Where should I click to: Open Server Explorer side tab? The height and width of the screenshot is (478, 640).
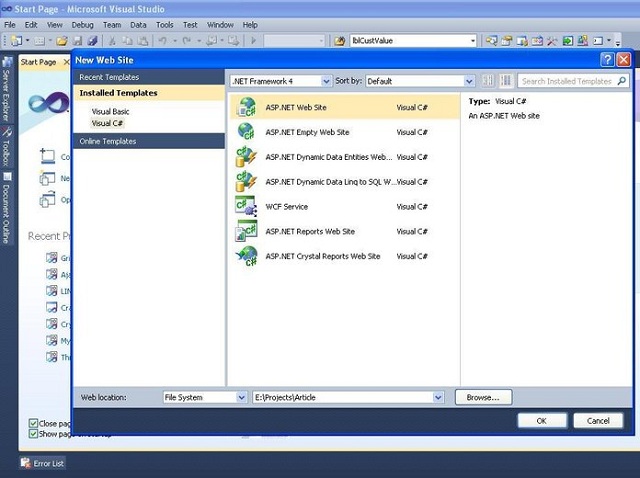coord(7,91)
